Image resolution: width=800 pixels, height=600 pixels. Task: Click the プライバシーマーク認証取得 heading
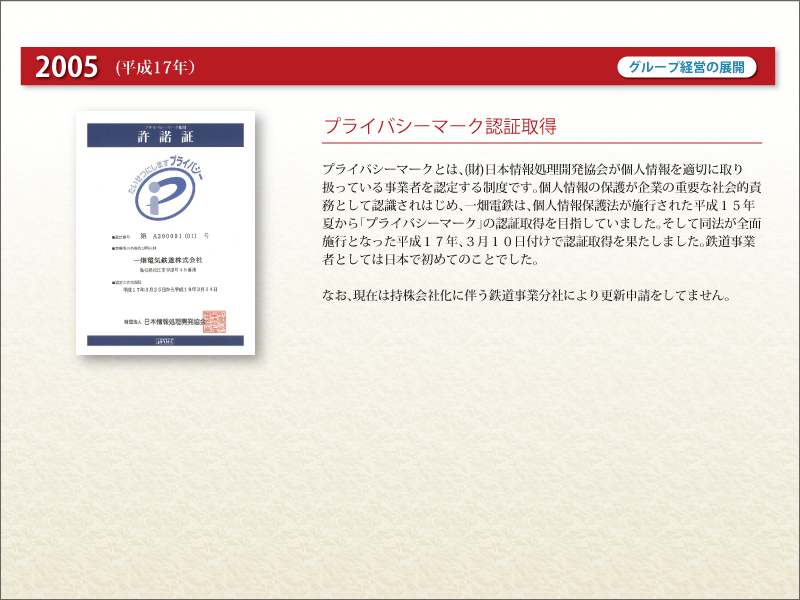439,127
